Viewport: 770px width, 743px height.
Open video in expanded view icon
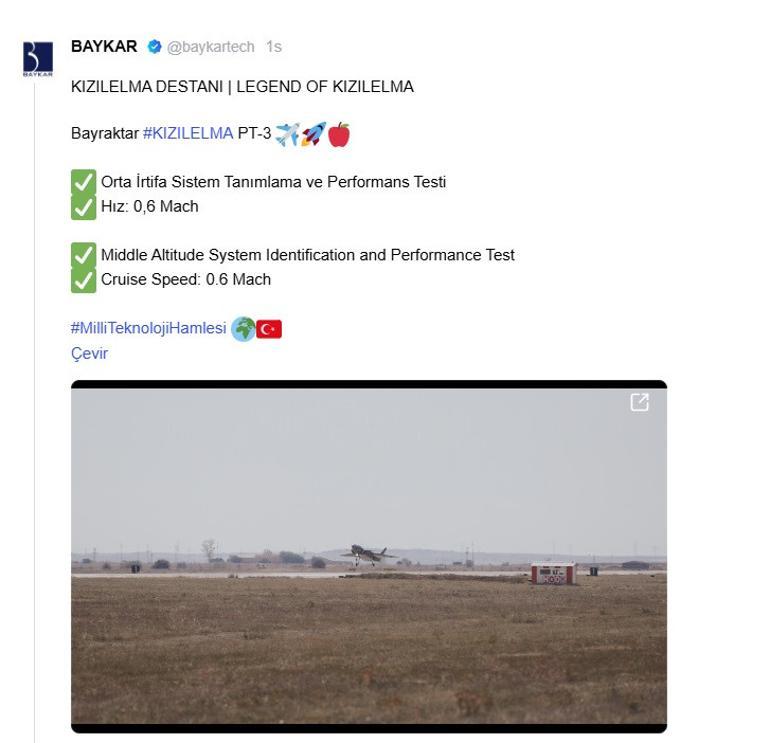point(639,402)
